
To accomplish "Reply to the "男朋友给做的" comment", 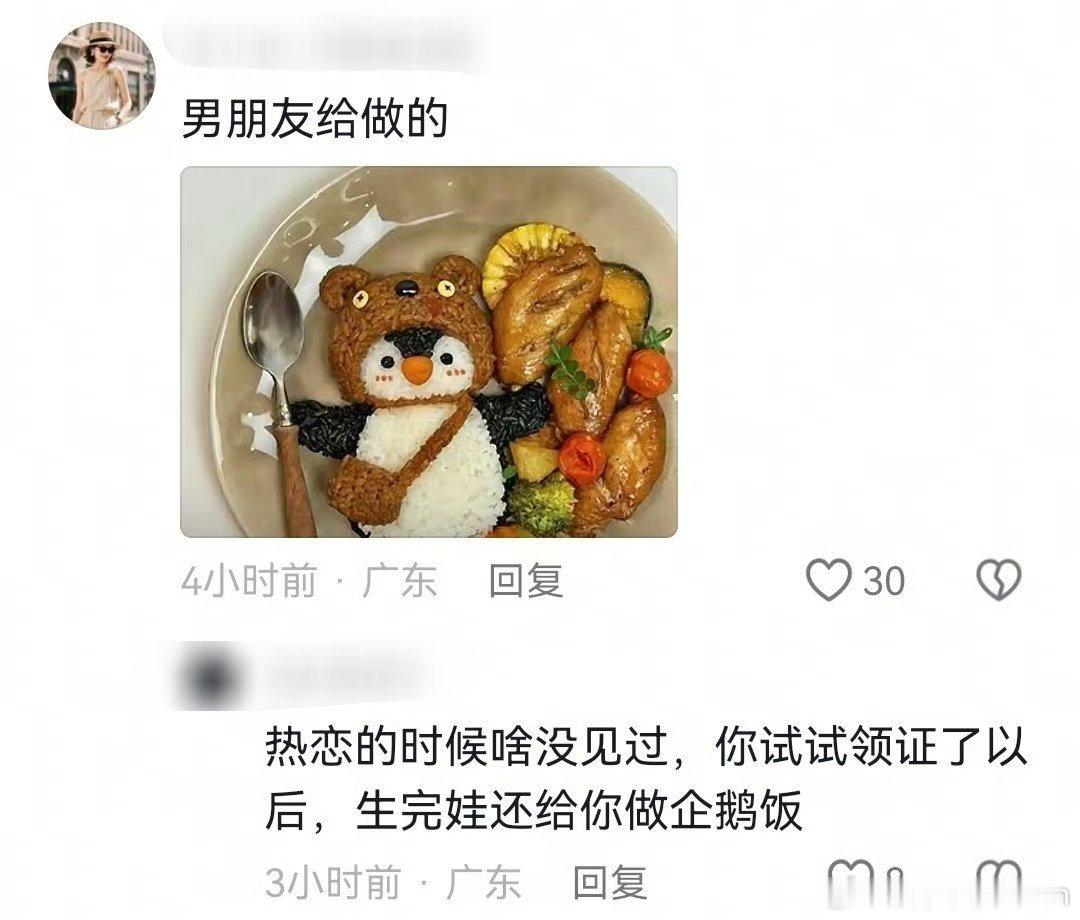I will pyautogui.click(x=526, y=581).
